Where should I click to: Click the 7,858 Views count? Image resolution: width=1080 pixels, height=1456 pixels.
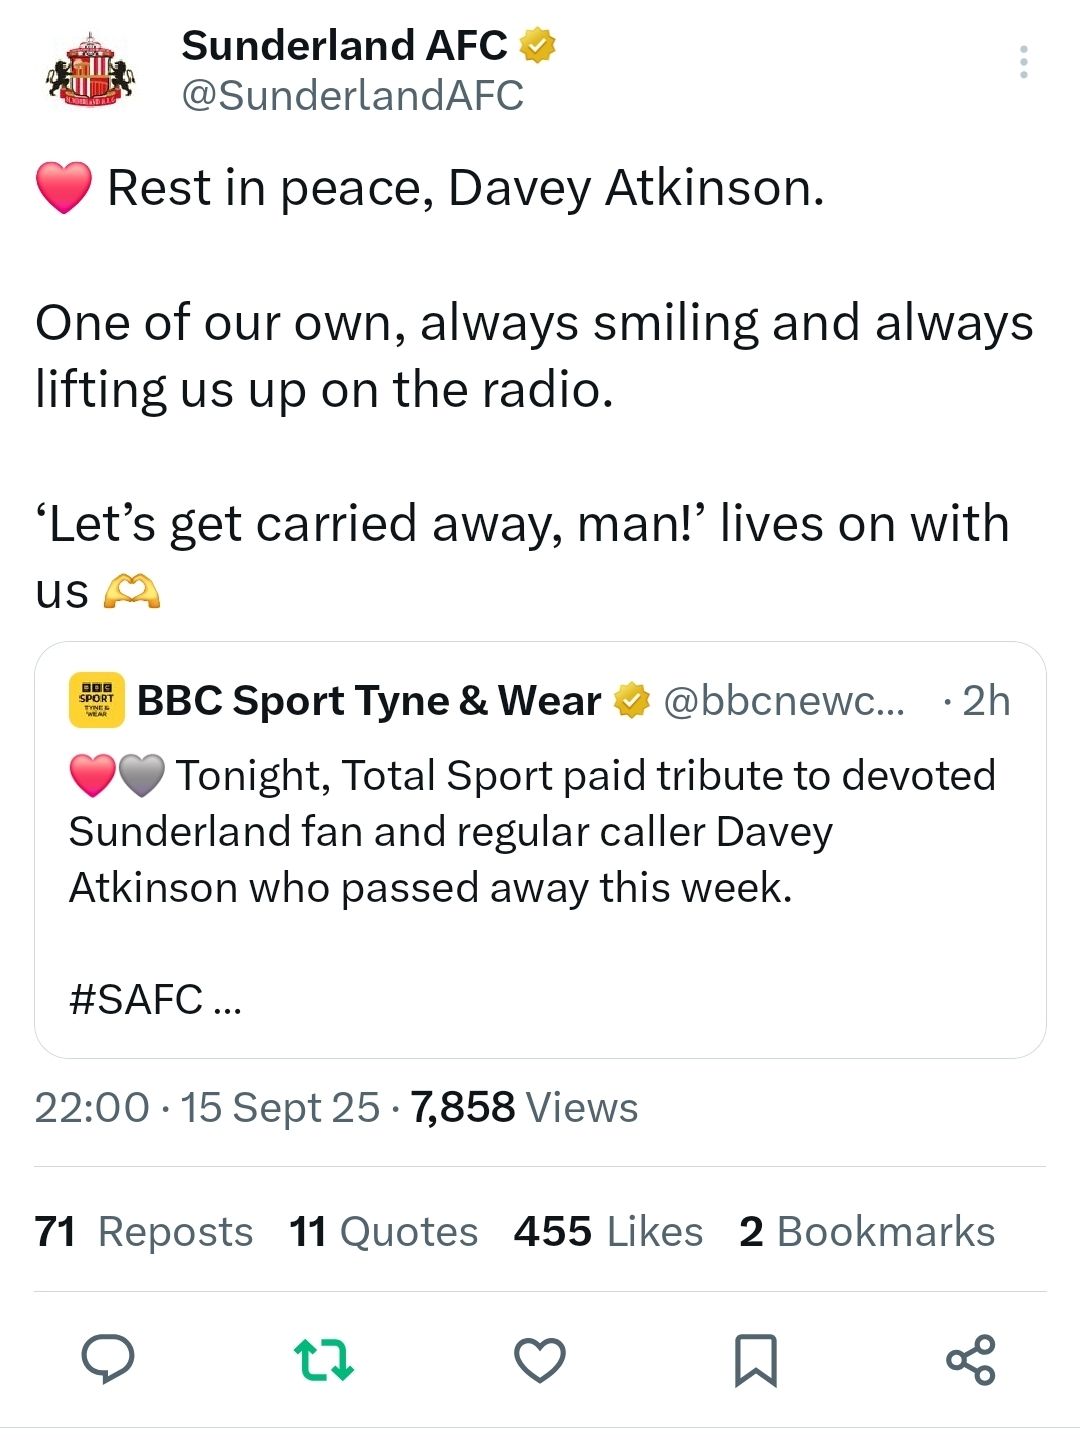[x=524, y=1108]
